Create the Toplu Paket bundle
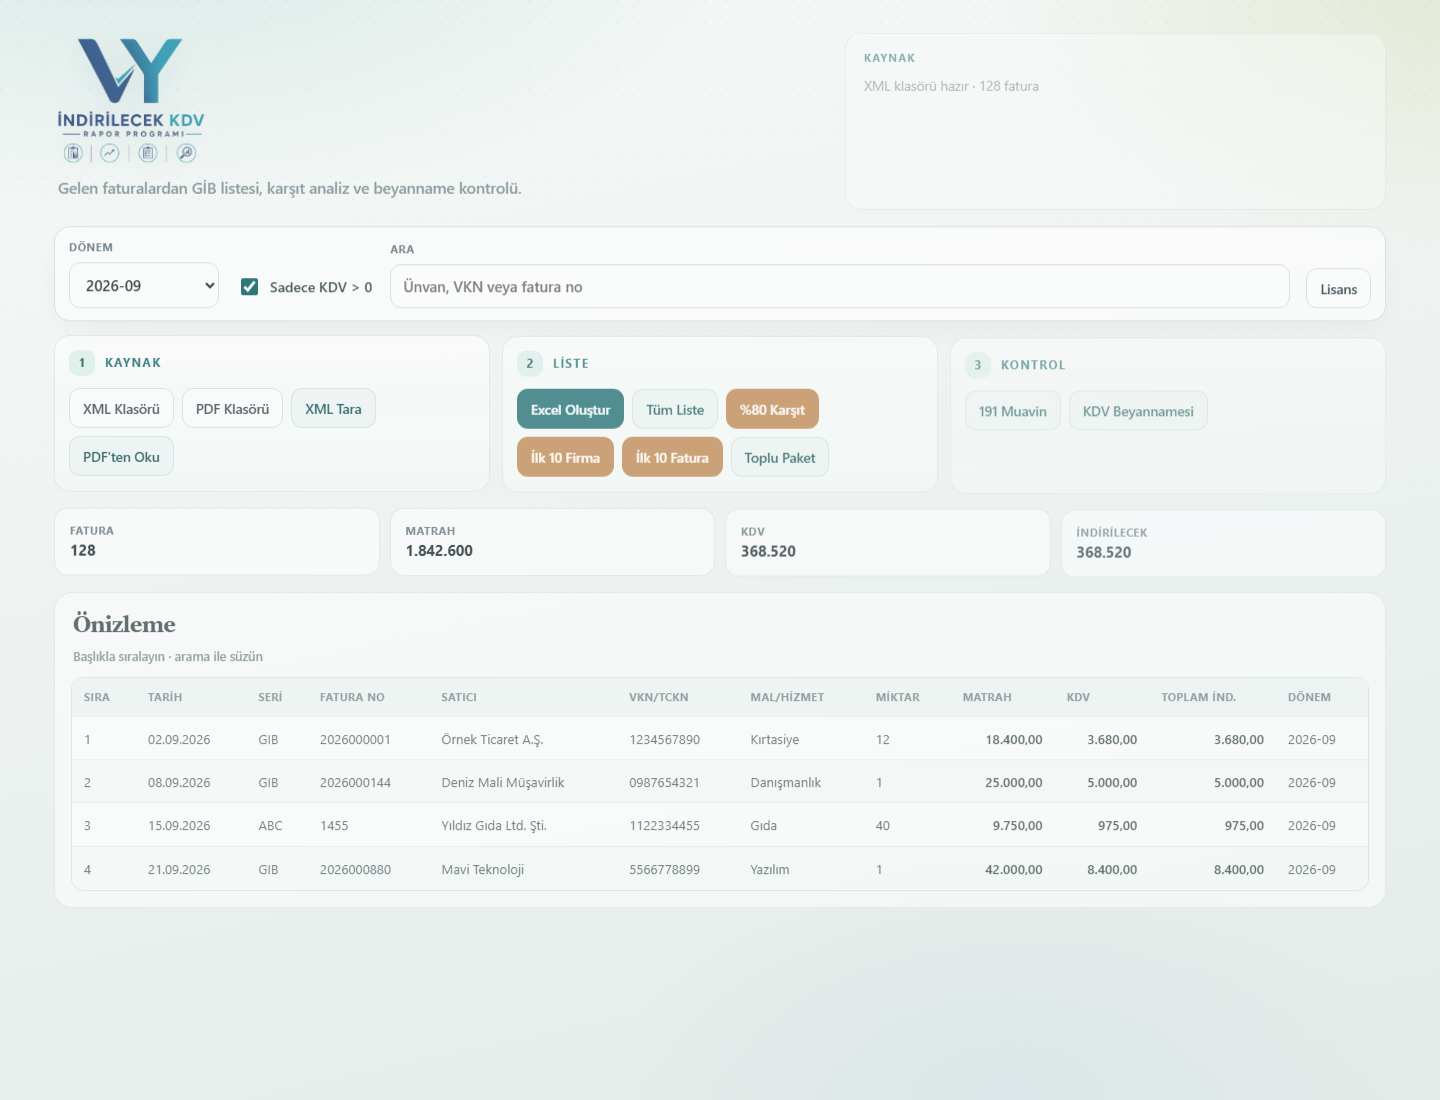 coord(780,458)
